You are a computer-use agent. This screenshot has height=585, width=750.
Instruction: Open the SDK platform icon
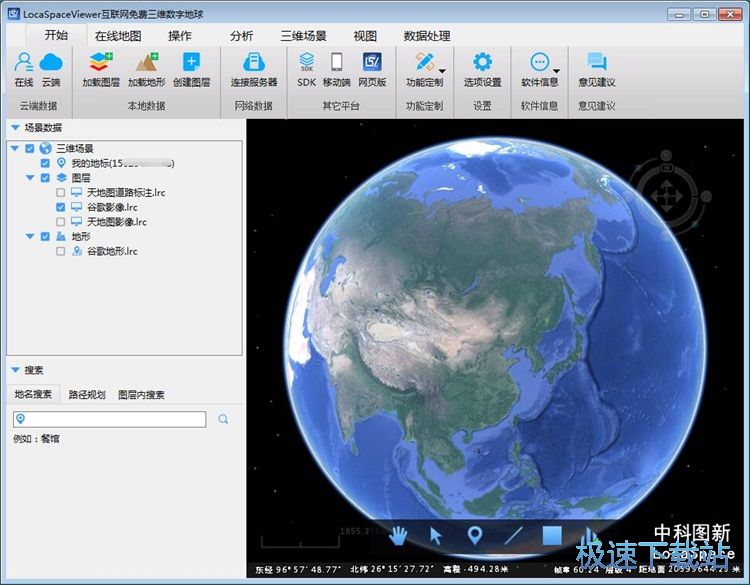tap(307, 62)
